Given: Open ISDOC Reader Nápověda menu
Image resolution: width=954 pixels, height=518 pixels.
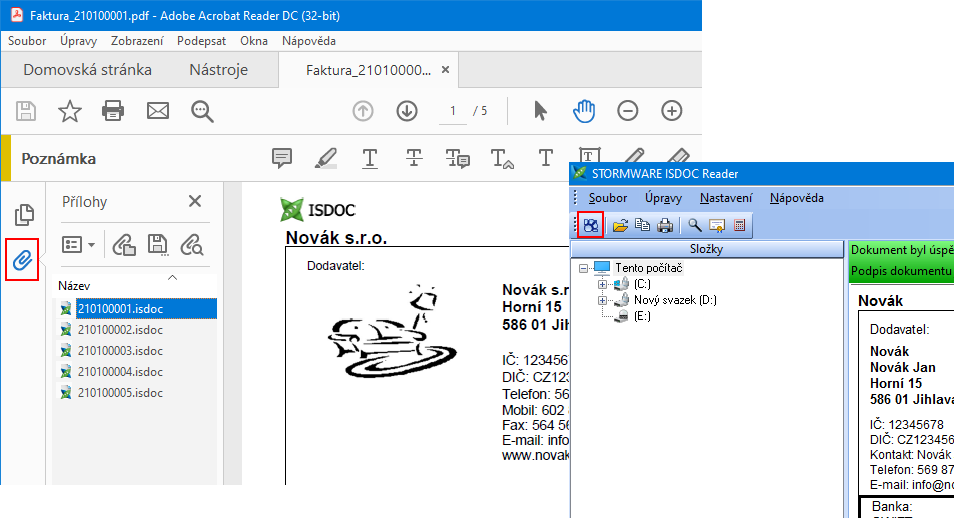Looking at the screenshot, I should 796,198.
